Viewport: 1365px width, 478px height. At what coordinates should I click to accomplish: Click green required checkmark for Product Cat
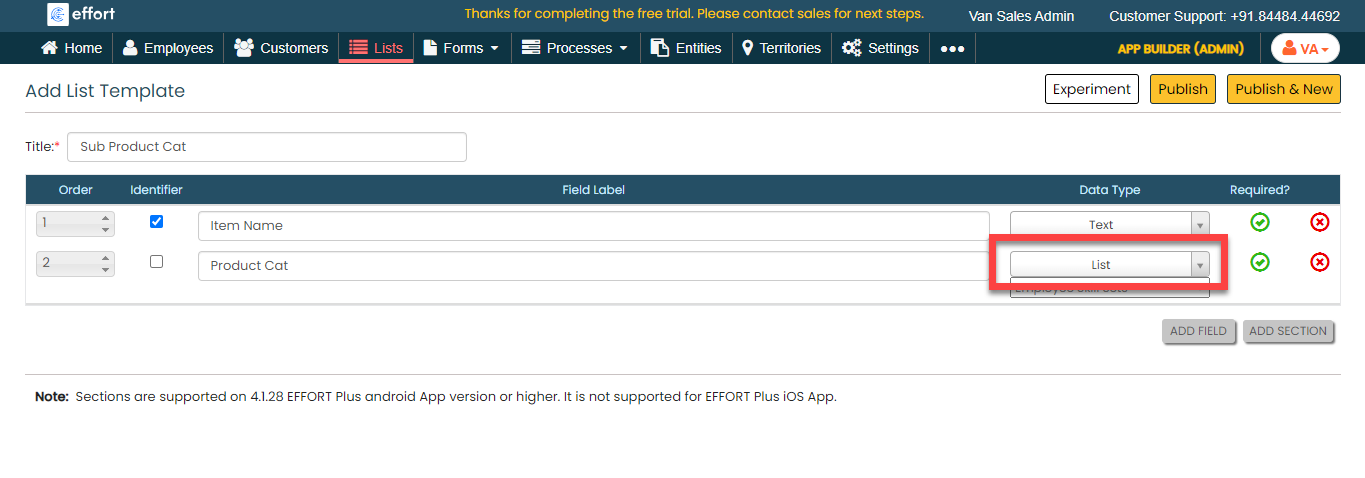tap(1260, 262)
